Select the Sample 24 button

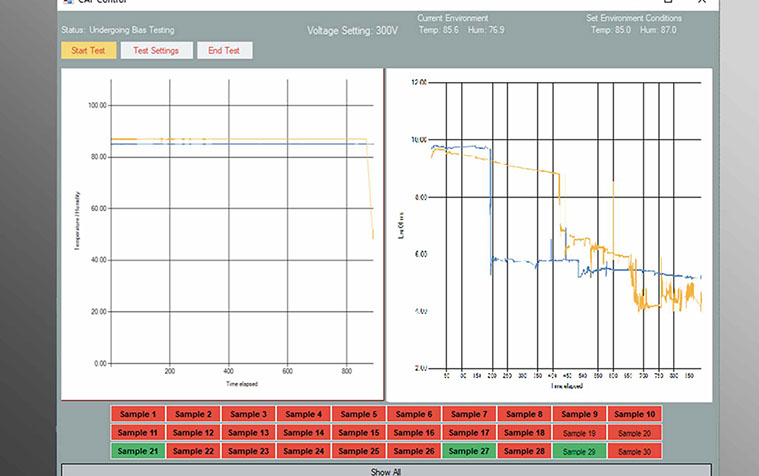click(x=304, y=451)
